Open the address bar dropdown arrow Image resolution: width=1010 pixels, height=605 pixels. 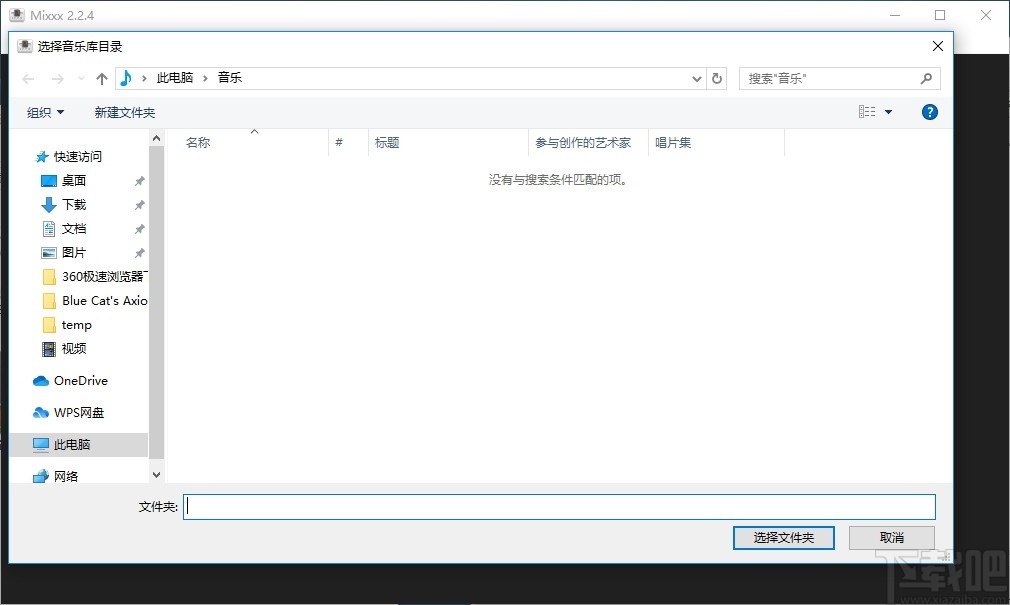(696, 78)
